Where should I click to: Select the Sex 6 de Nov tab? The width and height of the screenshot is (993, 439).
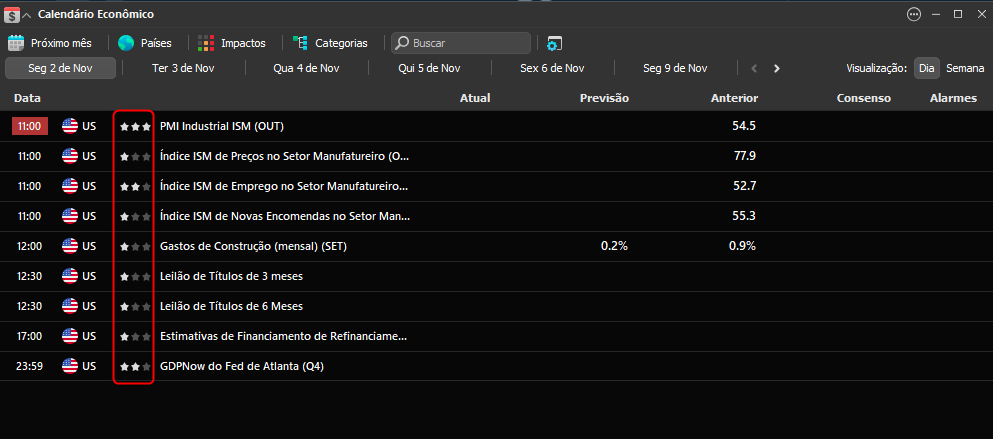pyautogui.click(x=552, y=68)
